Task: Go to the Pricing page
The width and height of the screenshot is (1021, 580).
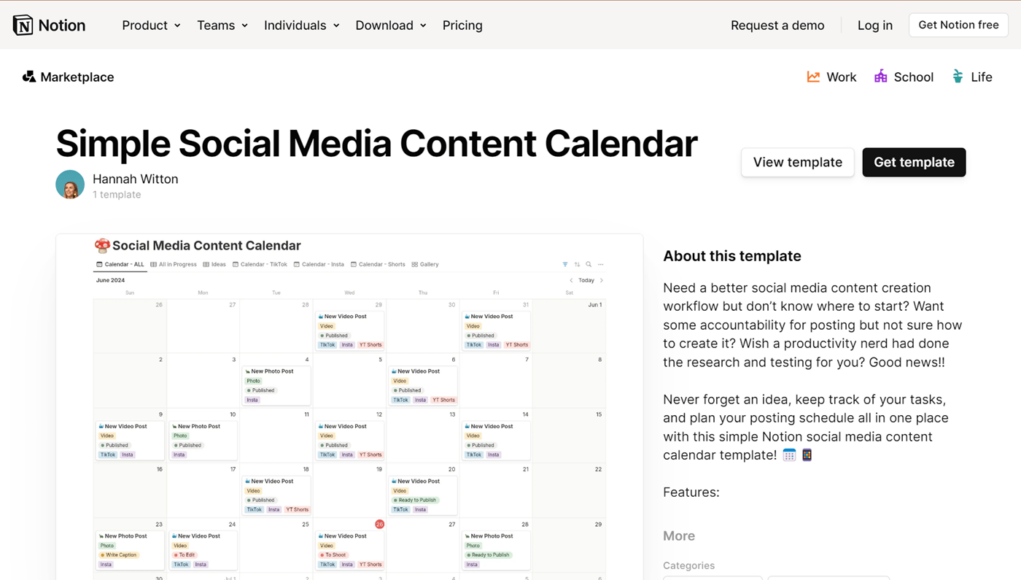Action: click(462, 25)
